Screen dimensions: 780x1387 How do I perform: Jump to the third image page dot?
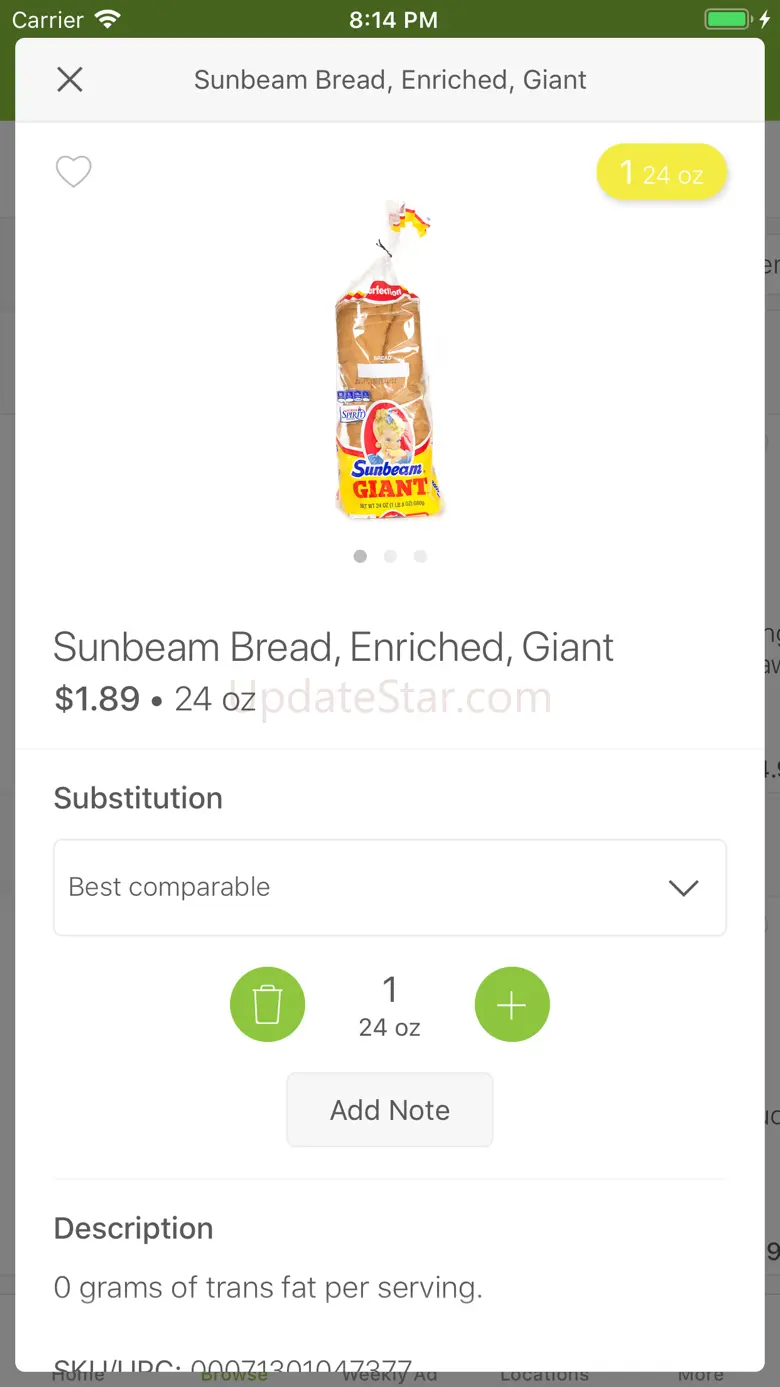[x=420, y=556]
